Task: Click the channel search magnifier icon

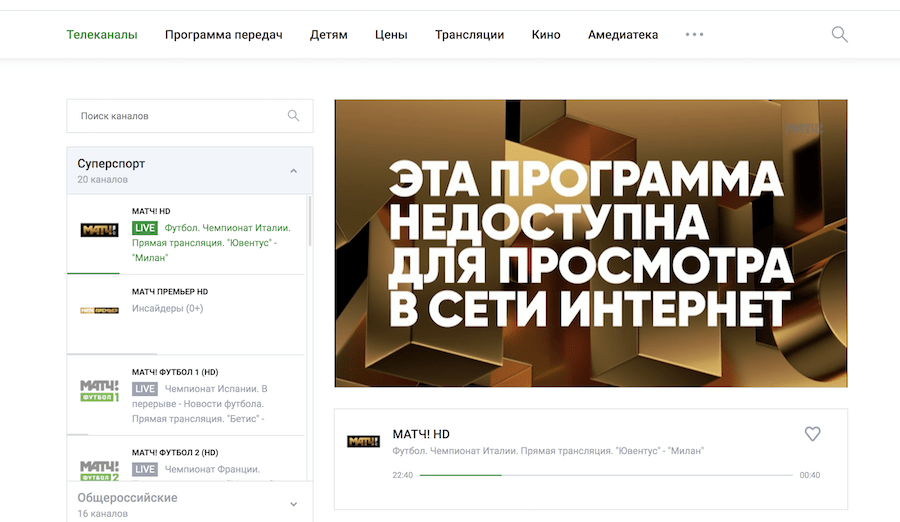Action: click(x=293, y=116)
